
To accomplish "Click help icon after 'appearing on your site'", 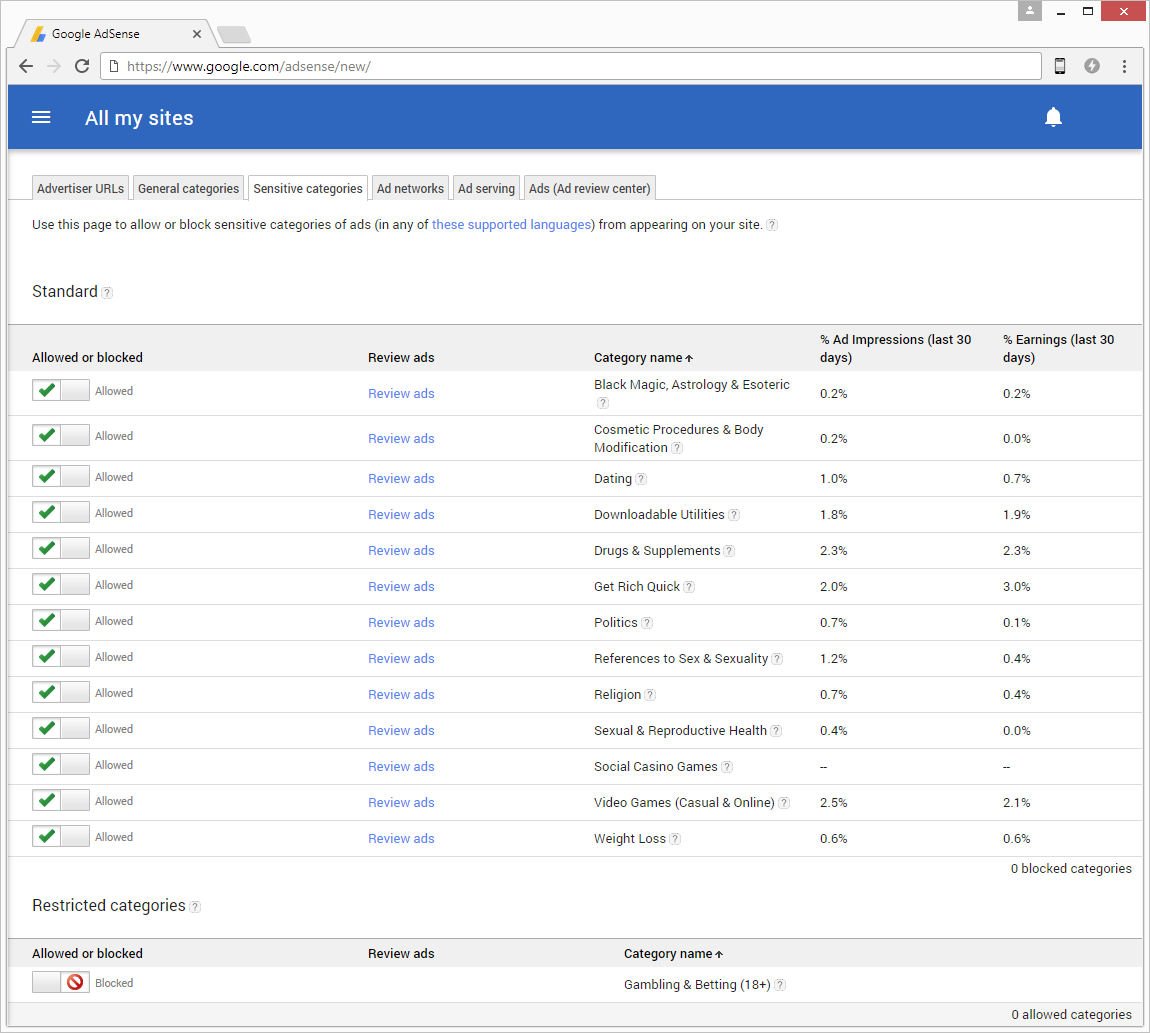I will tap(772, 225).
